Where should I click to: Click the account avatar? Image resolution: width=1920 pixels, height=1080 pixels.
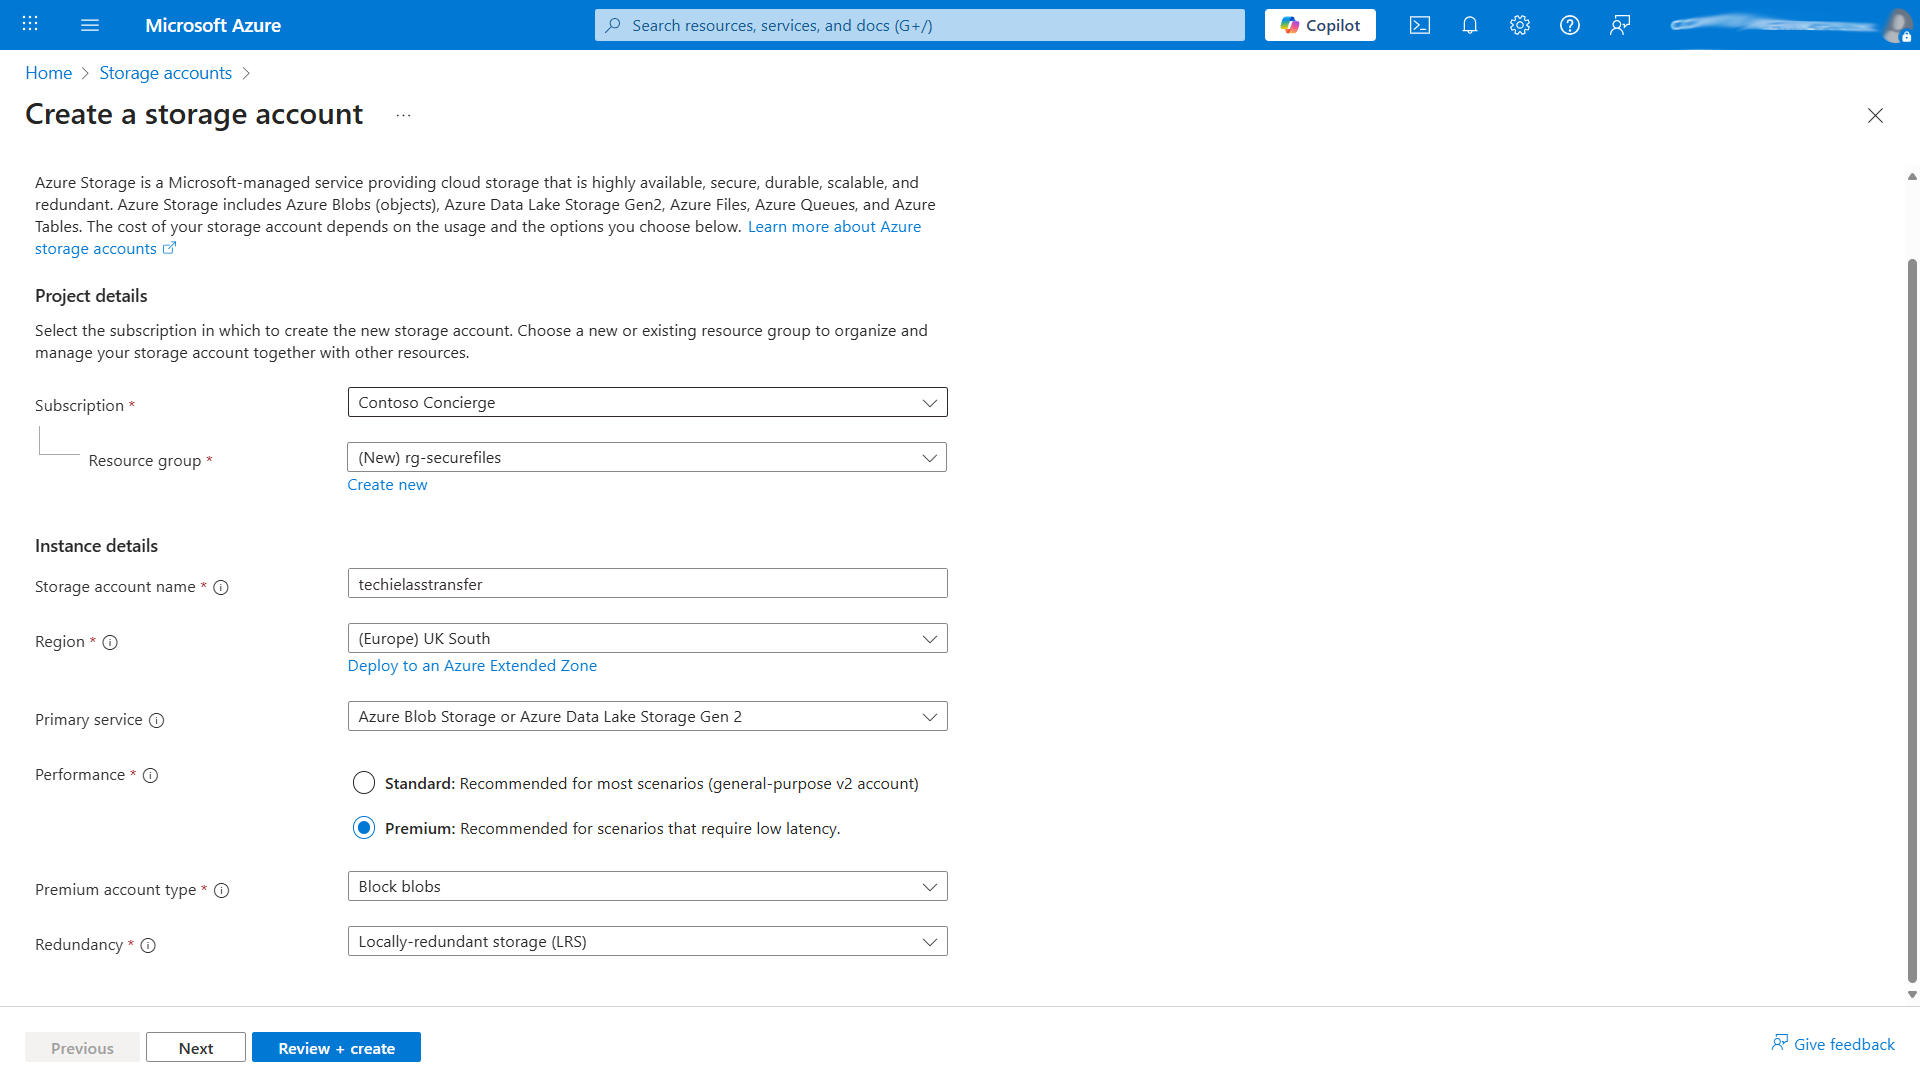pyautogui.click(x=1898, y=27)
